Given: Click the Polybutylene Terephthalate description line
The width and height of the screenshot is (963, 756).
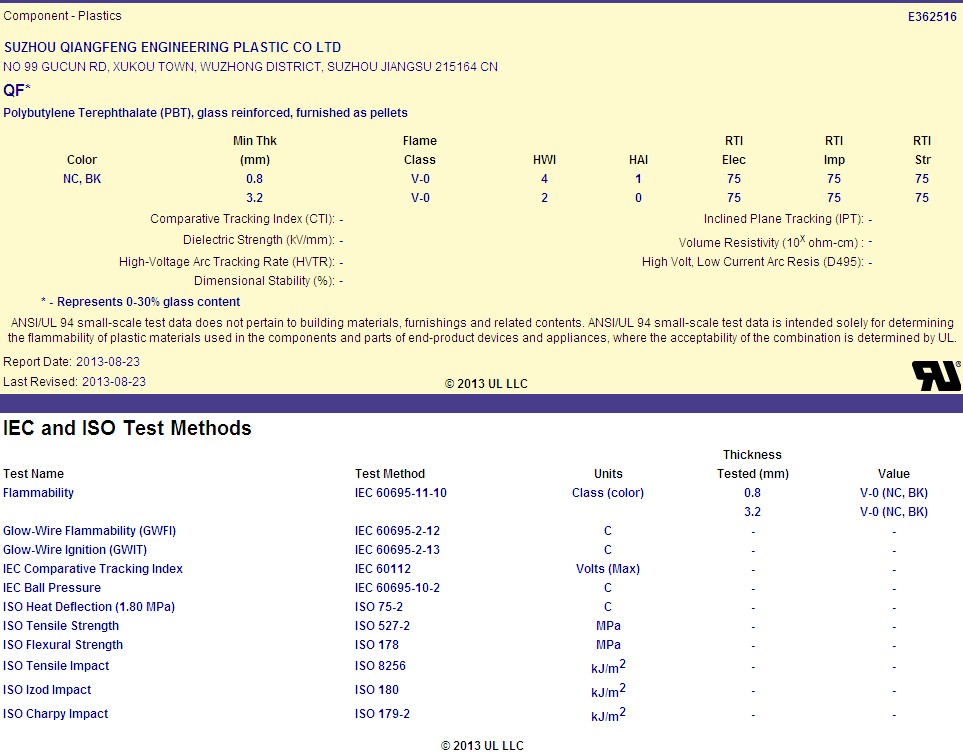Looking at the screenshot, I should point(205,113).
